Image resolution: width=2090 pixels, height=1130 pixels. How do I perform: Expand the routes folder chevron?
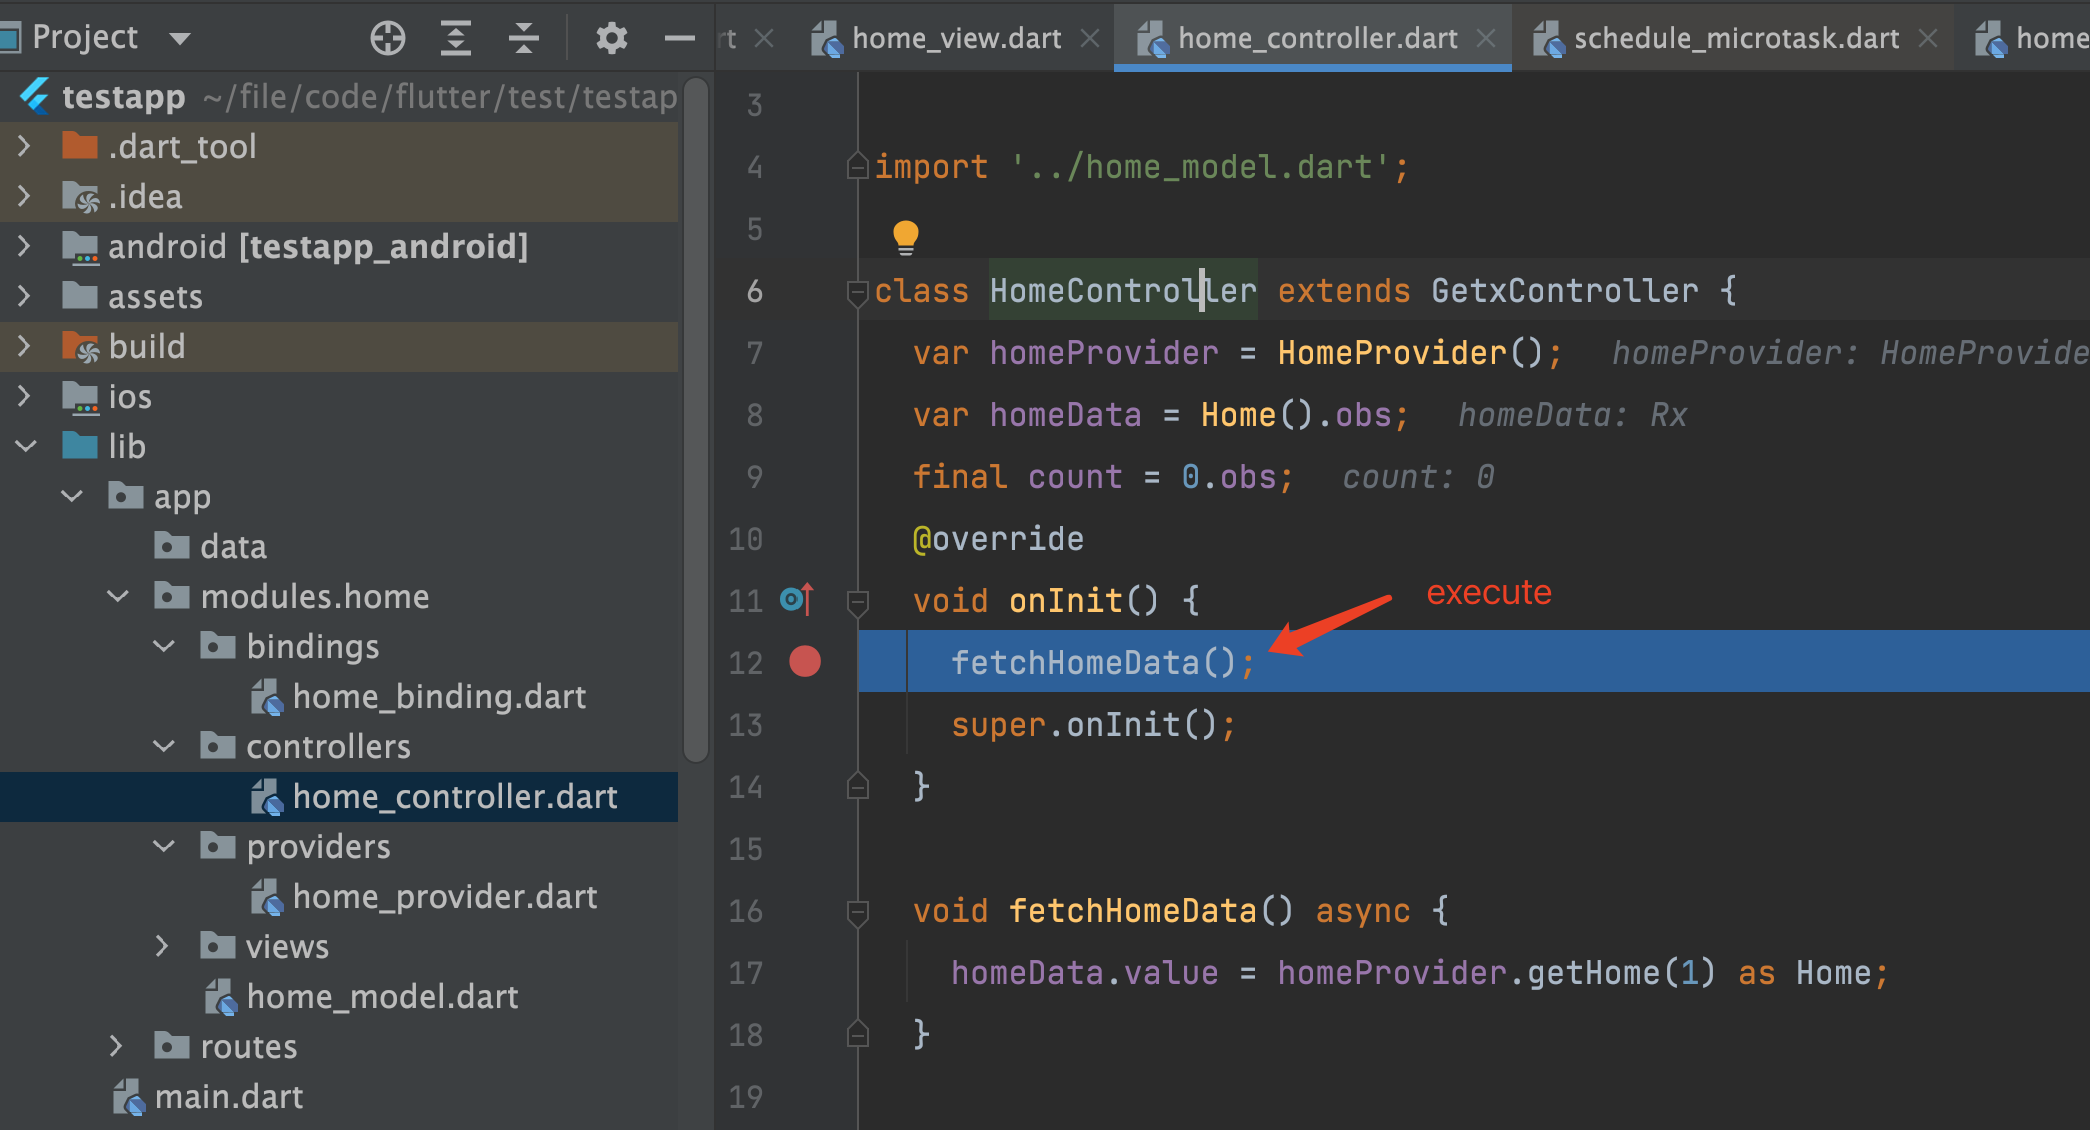116,1046
